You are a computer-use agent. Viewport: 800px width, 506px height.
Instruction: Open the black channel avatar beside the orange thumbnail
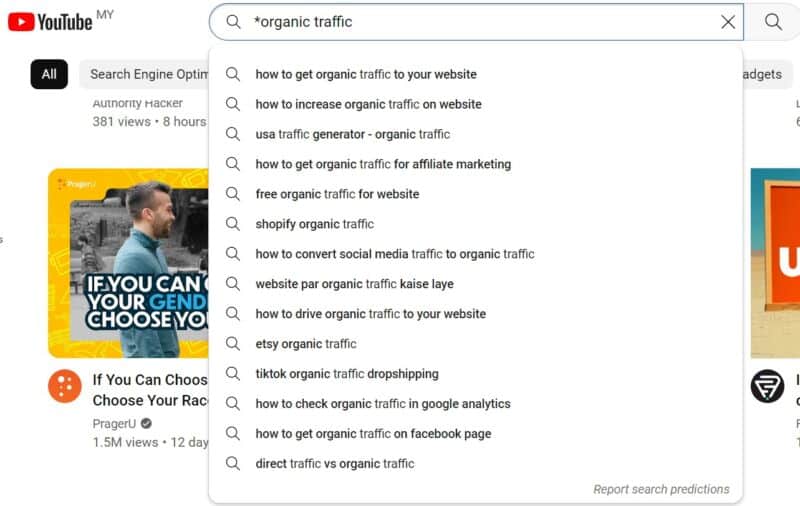767,386
